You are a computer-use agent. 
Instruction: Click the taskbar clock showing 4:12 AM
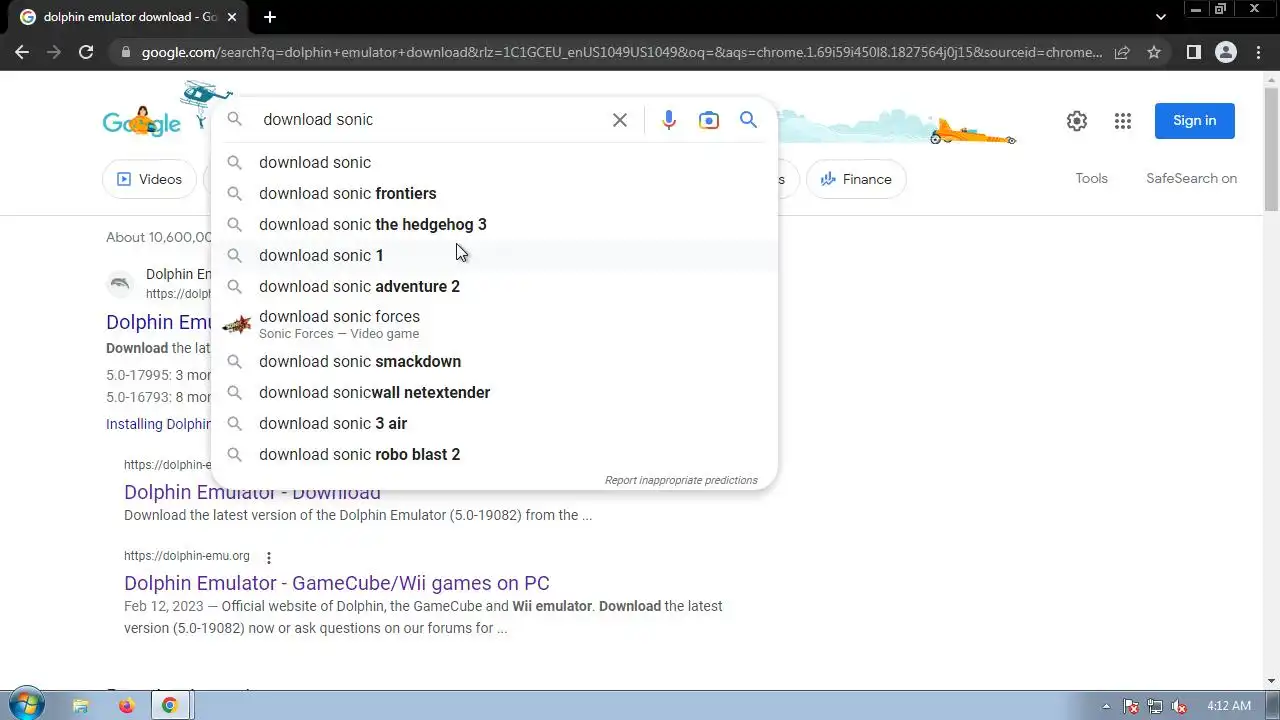point(1228,706)
